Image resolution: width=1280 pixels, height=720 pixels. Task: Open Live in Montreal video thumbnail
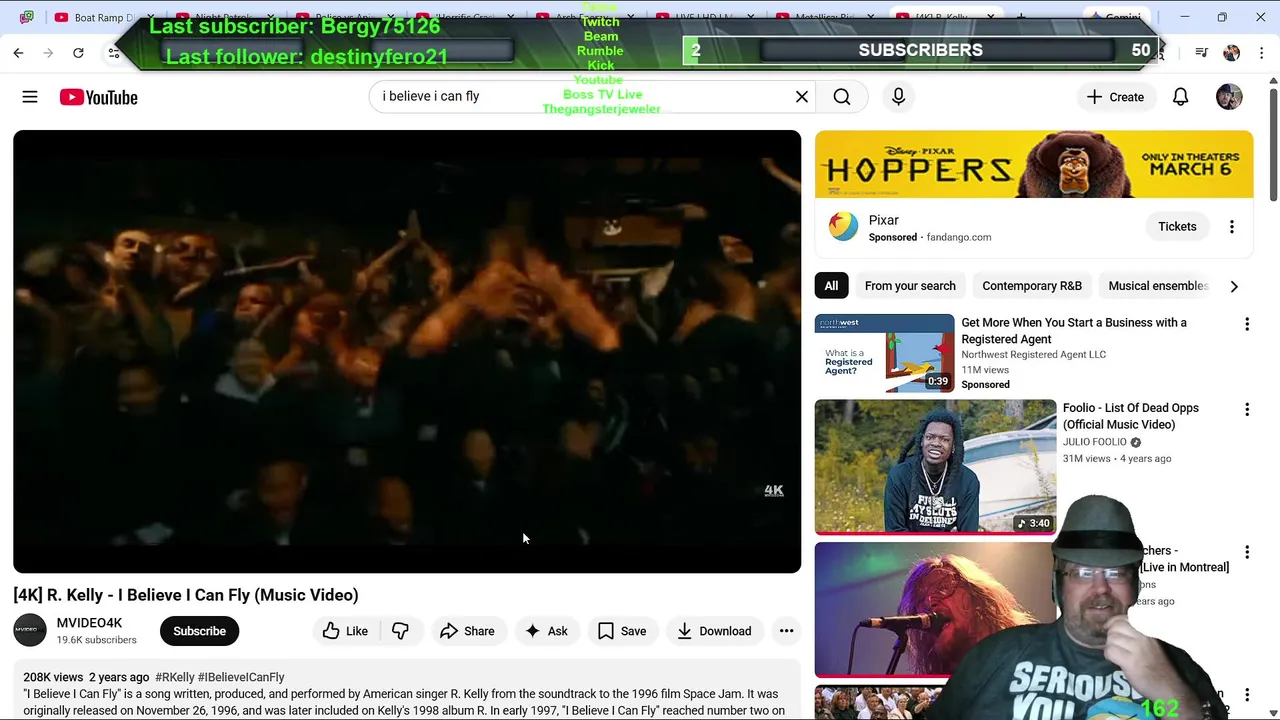click(x=935, y=609)
